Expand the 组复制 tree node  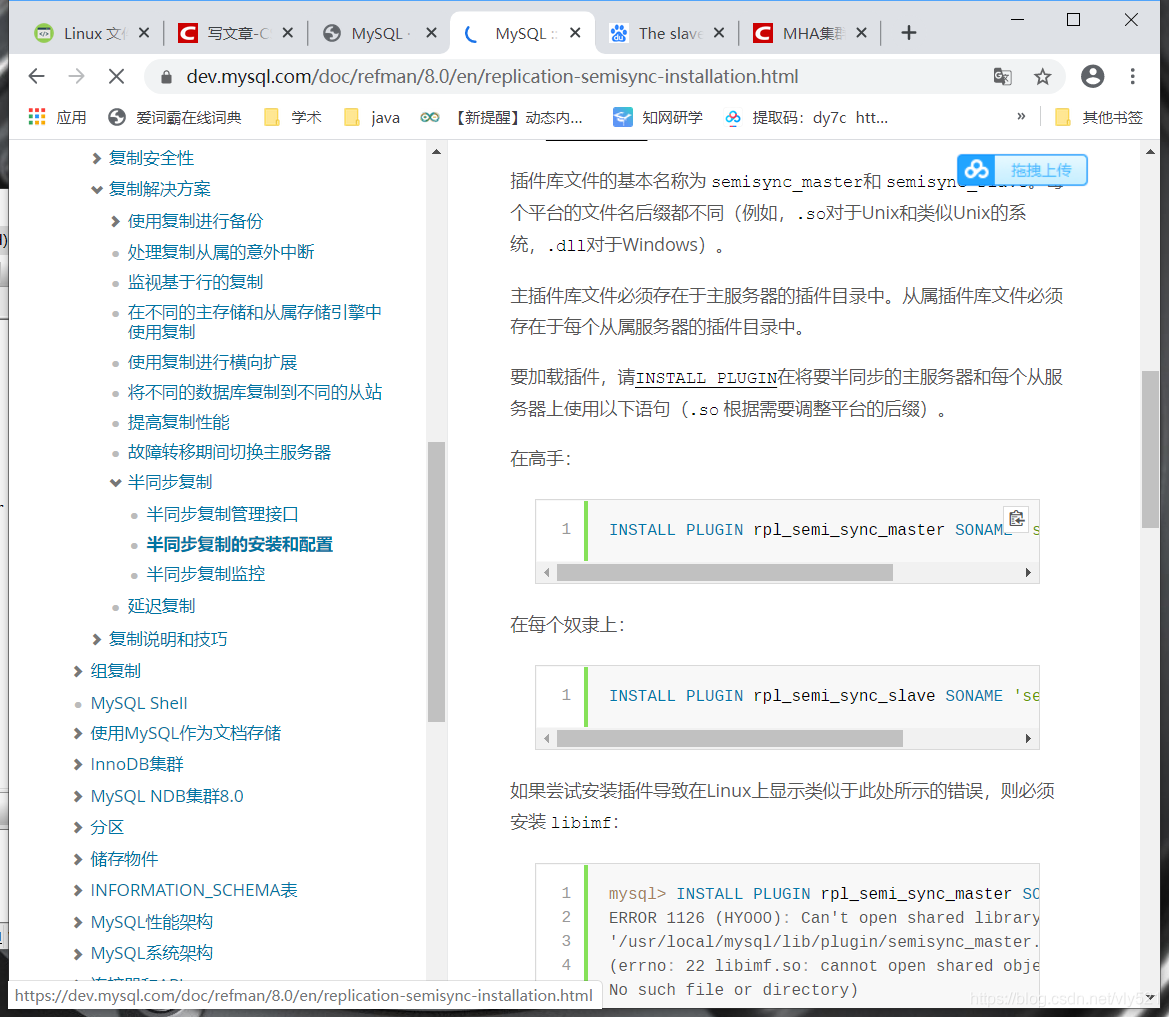coord(78,671)
